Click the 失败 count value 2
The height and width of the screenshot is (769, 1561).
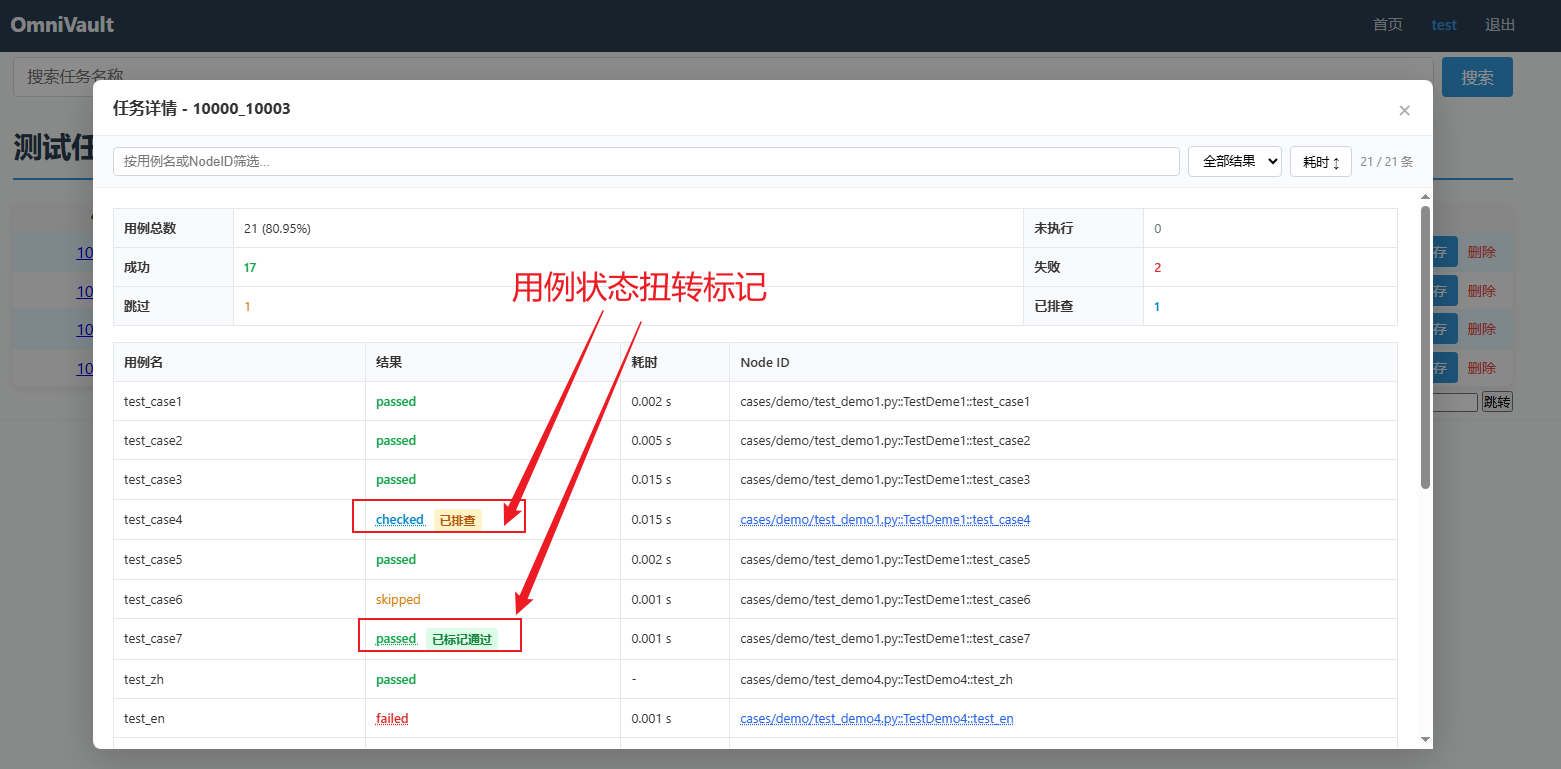(1158, 268)
